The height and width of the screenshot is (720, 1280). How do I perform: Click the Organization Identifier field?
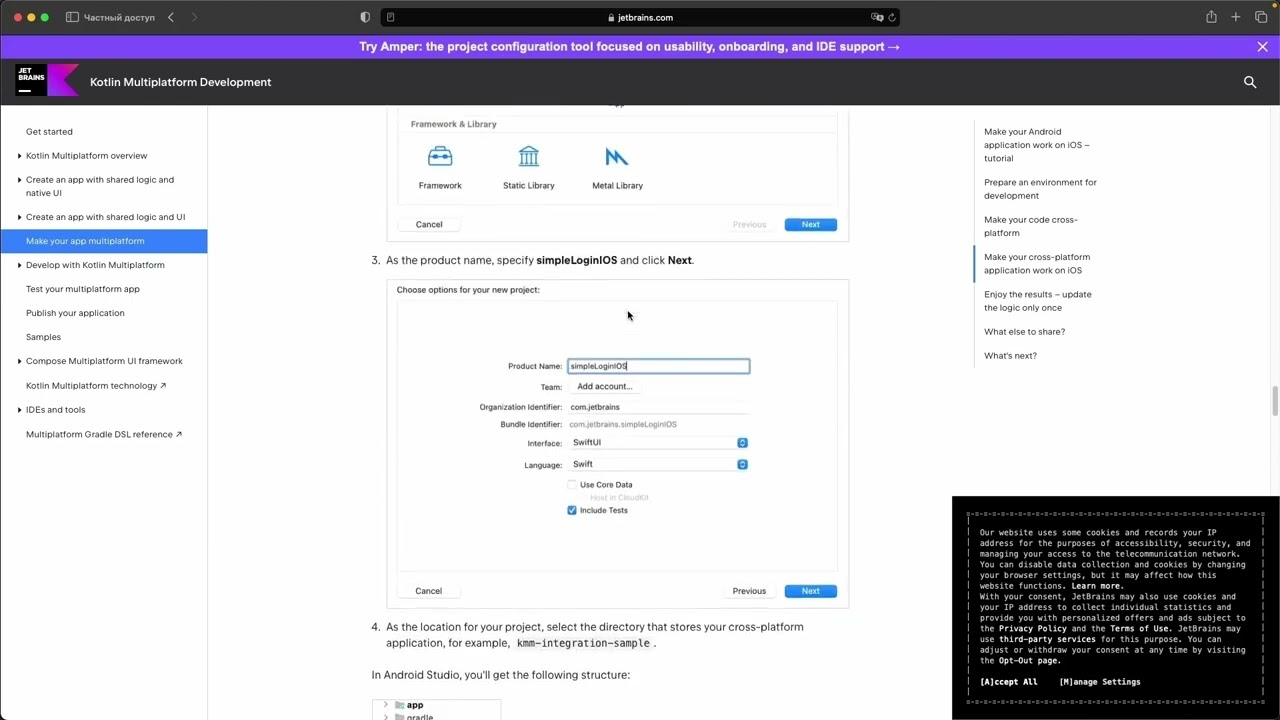click(x=658, y=407)
